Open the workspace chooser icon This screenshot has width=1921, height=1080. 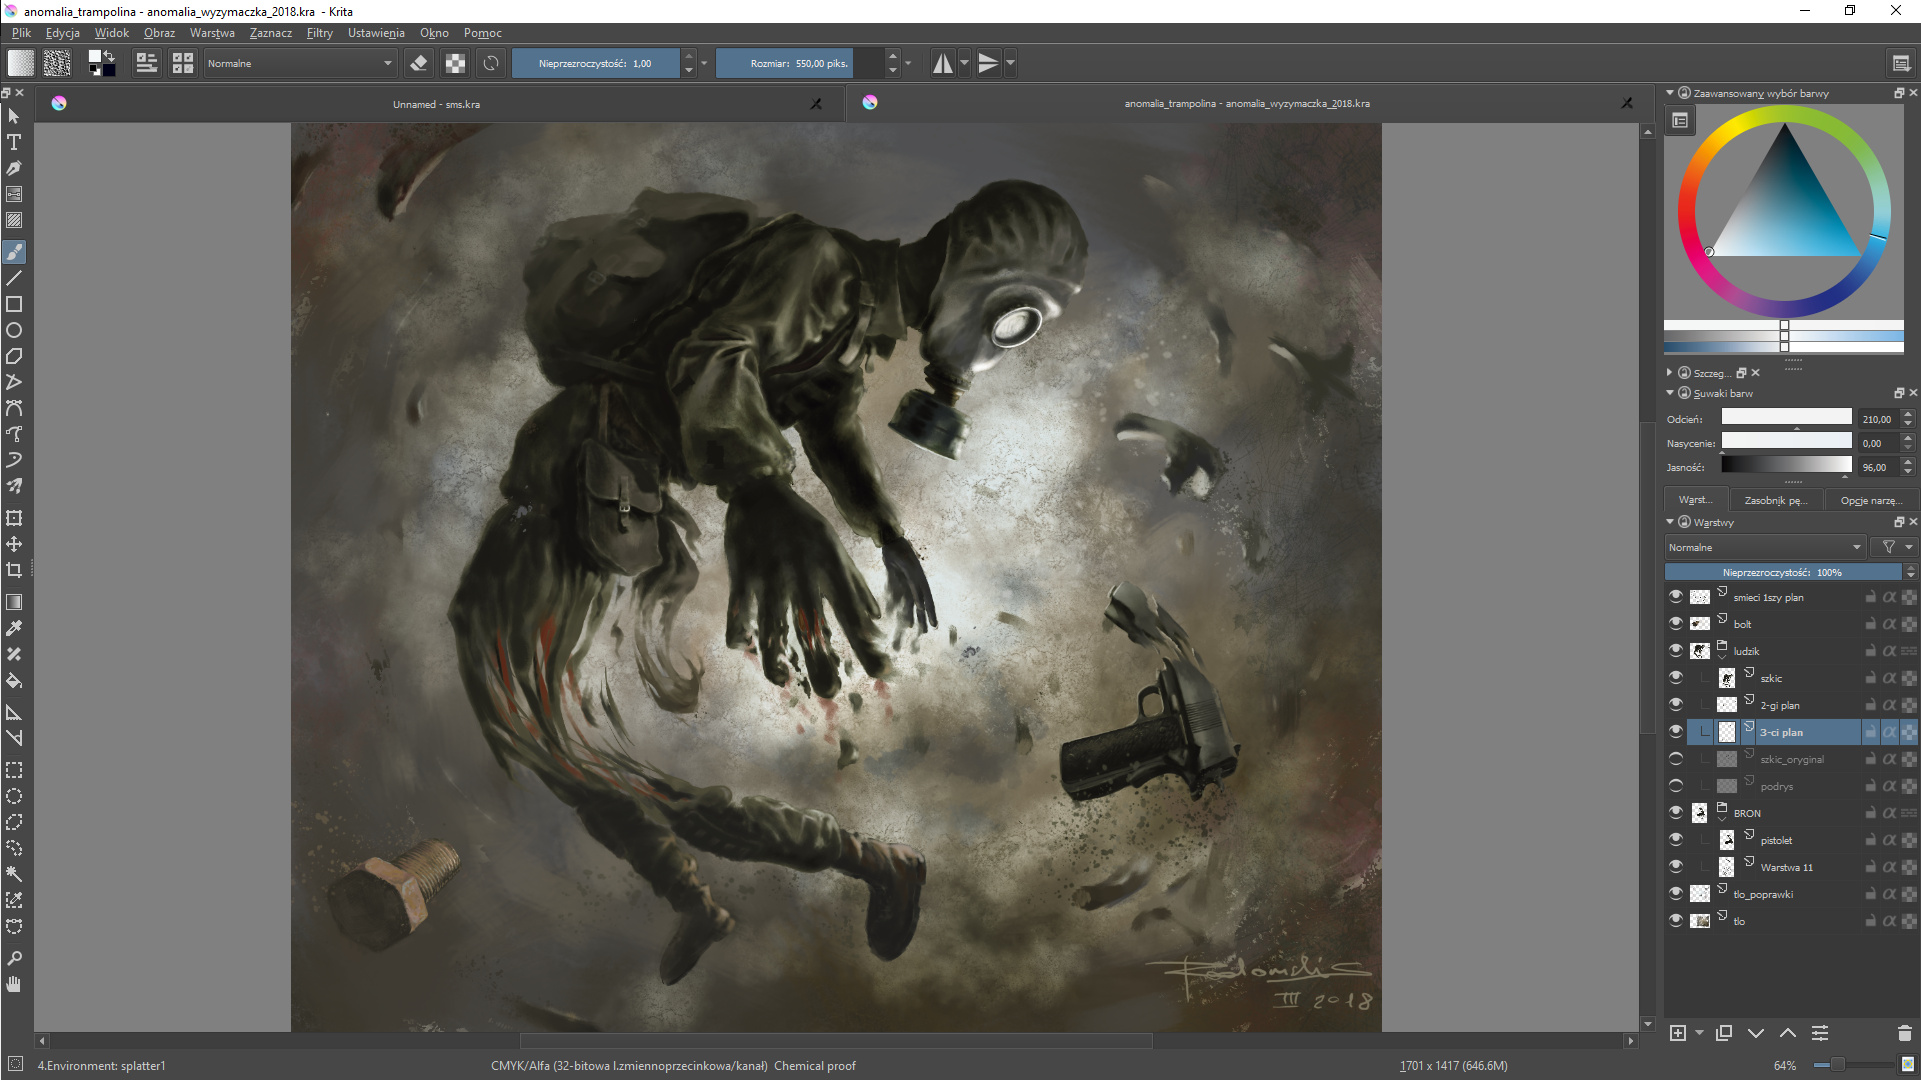(x=1901, y=63)
